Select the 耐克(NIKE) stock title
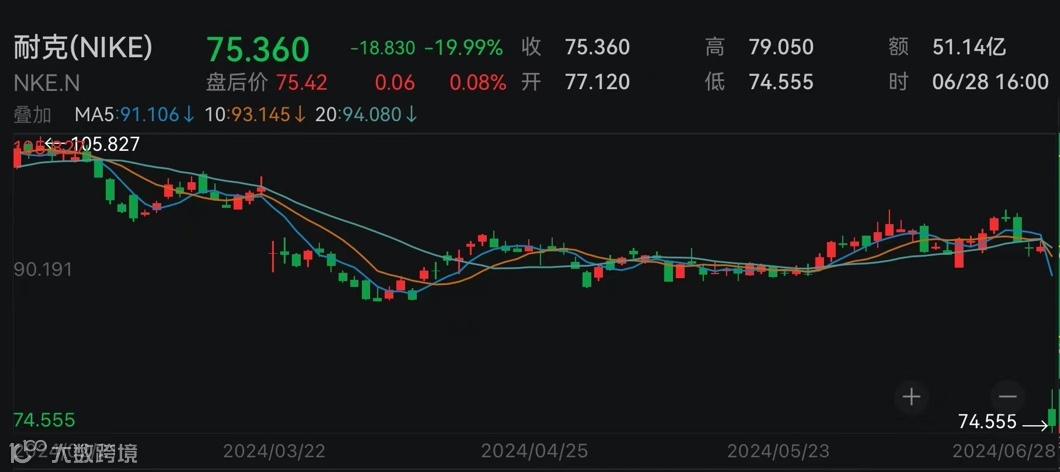 click(83, 48)
